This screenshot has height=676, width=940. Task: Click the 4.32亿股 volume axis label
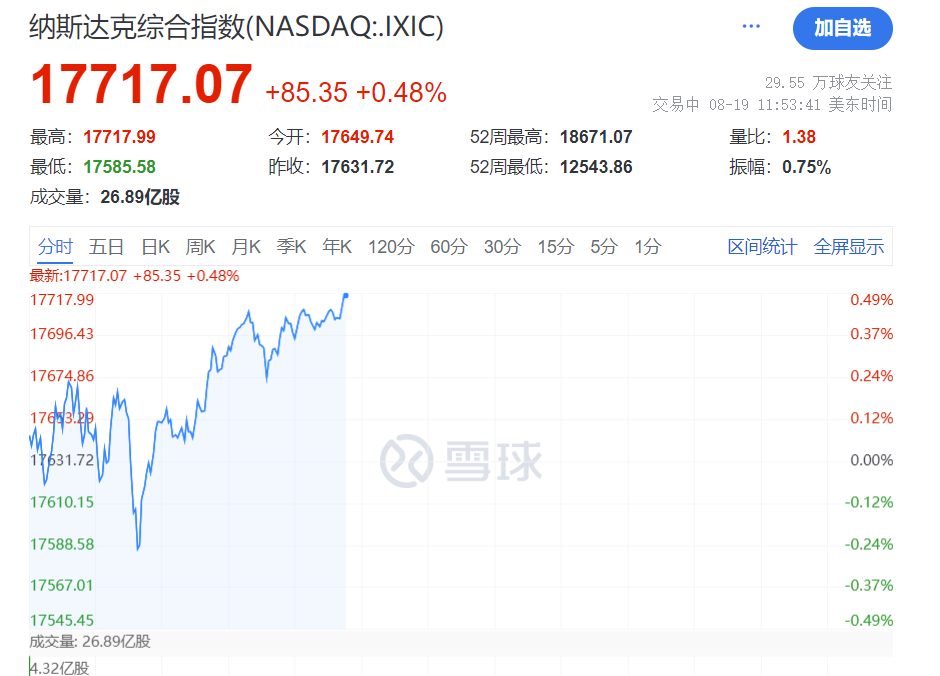pos(59,668)
